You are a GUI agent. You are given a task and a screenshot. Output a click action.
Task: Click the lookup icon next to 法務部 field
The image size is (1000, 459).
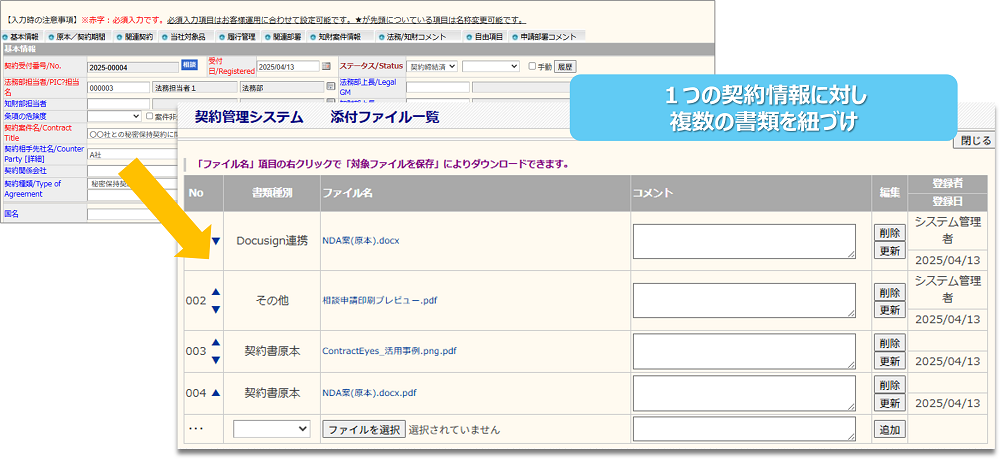(x=331, y=87)
